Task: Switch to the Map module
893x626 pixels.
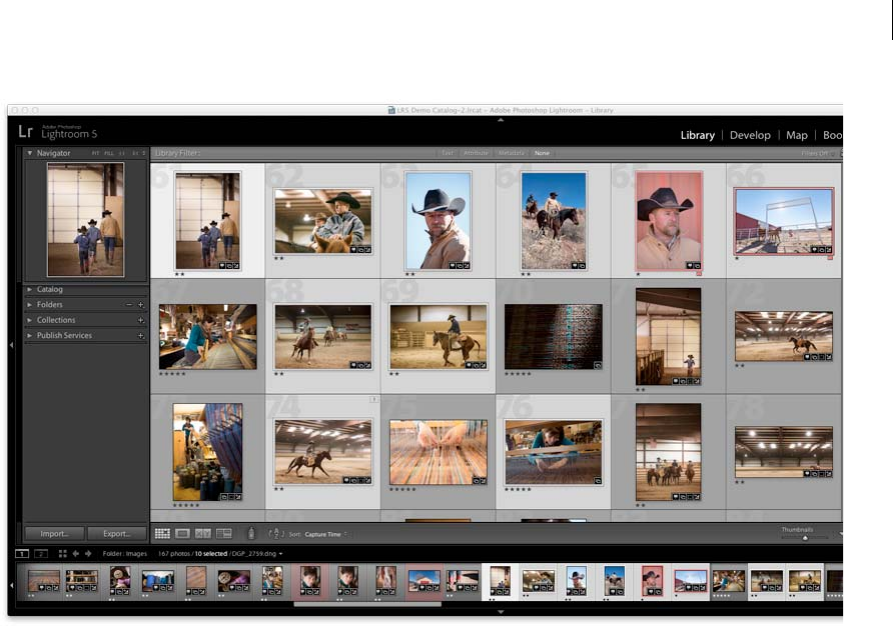Action: tap(797, 135)
